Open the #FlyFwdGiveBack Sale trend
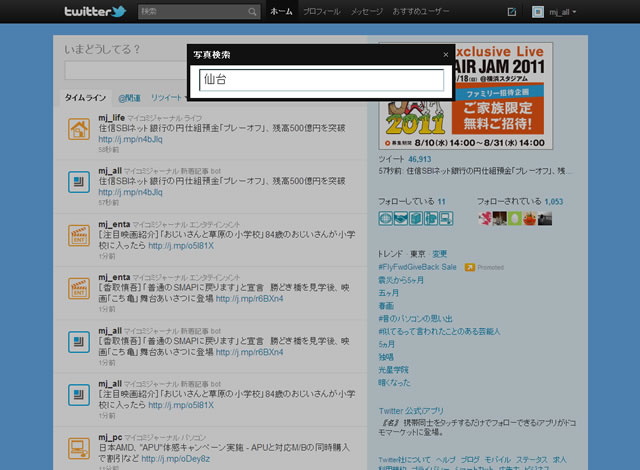Viewport: 640px width, 470px height. tap(417, 267)
